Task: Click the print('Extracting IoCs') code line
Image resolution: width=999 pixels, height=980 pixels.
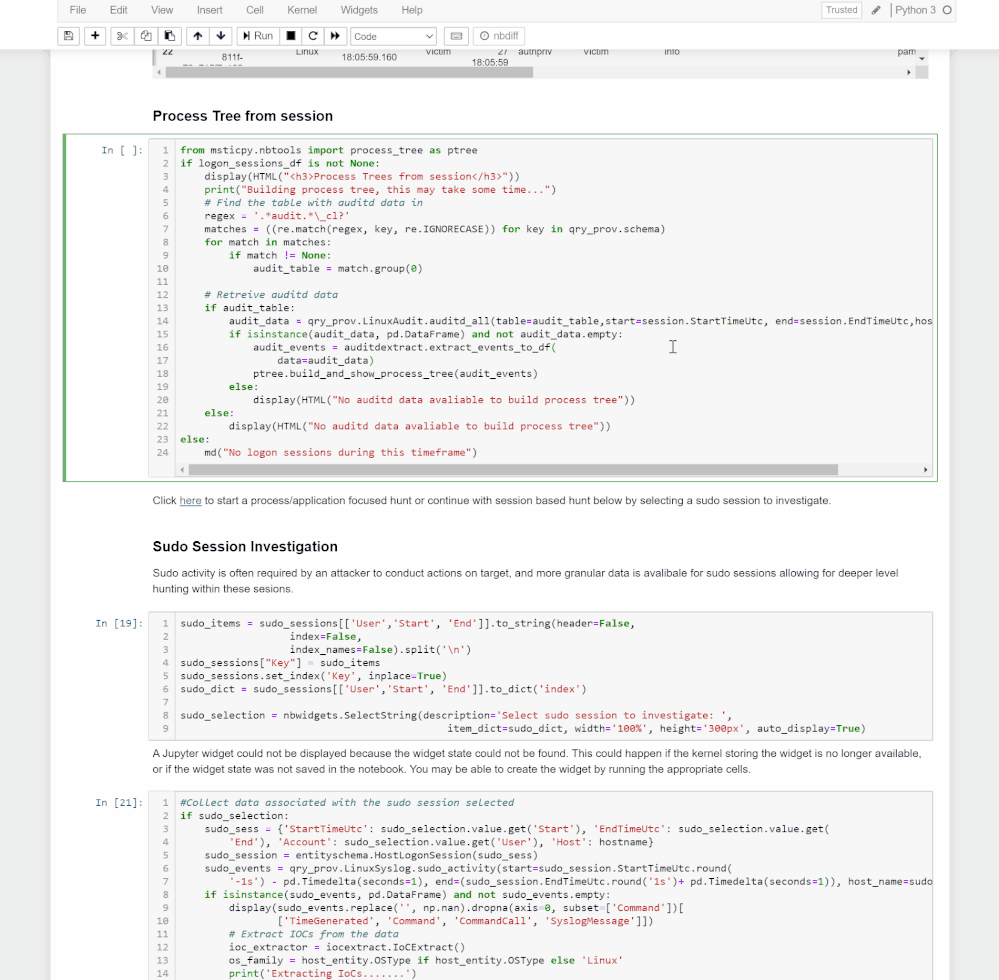Action: (322, 974)
